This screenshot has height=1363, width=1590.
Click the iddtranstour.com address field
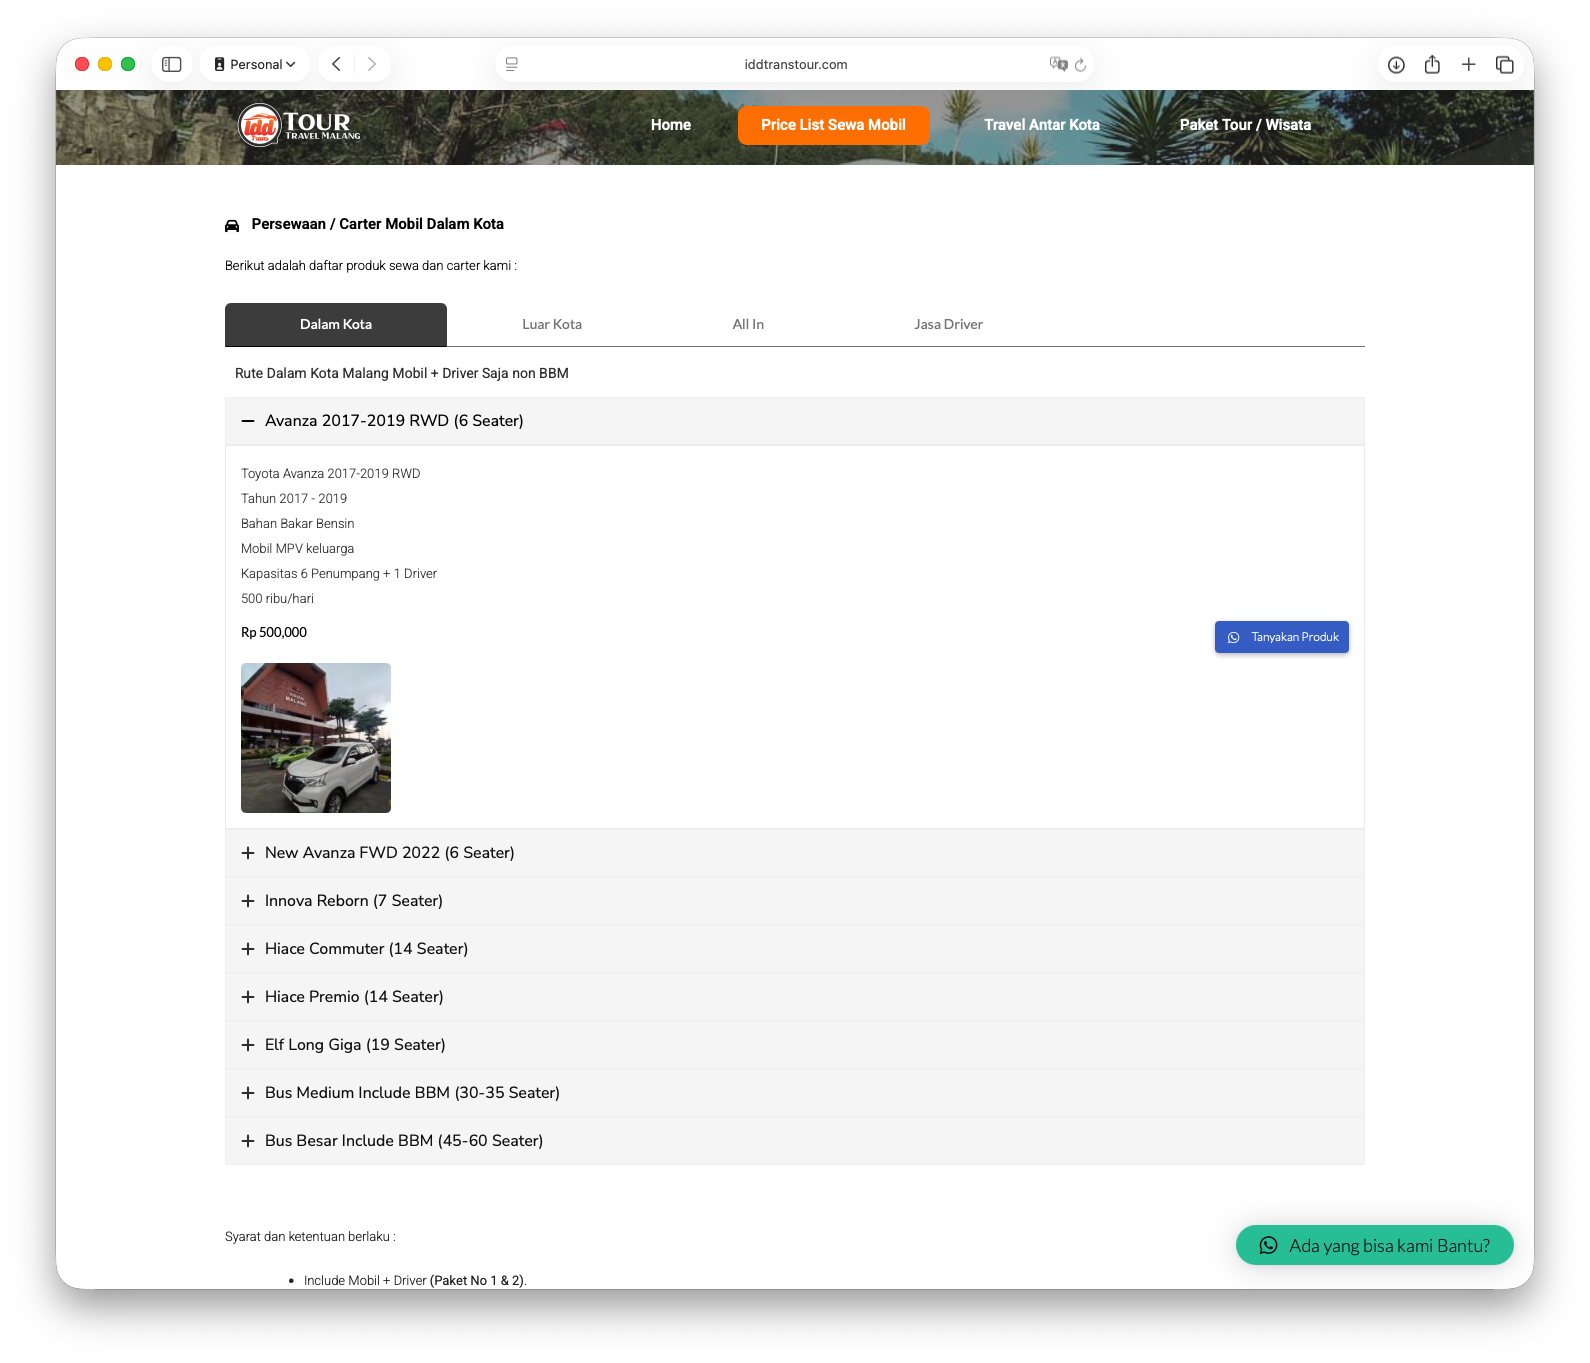pyautogui.click(x=795, y=64)
